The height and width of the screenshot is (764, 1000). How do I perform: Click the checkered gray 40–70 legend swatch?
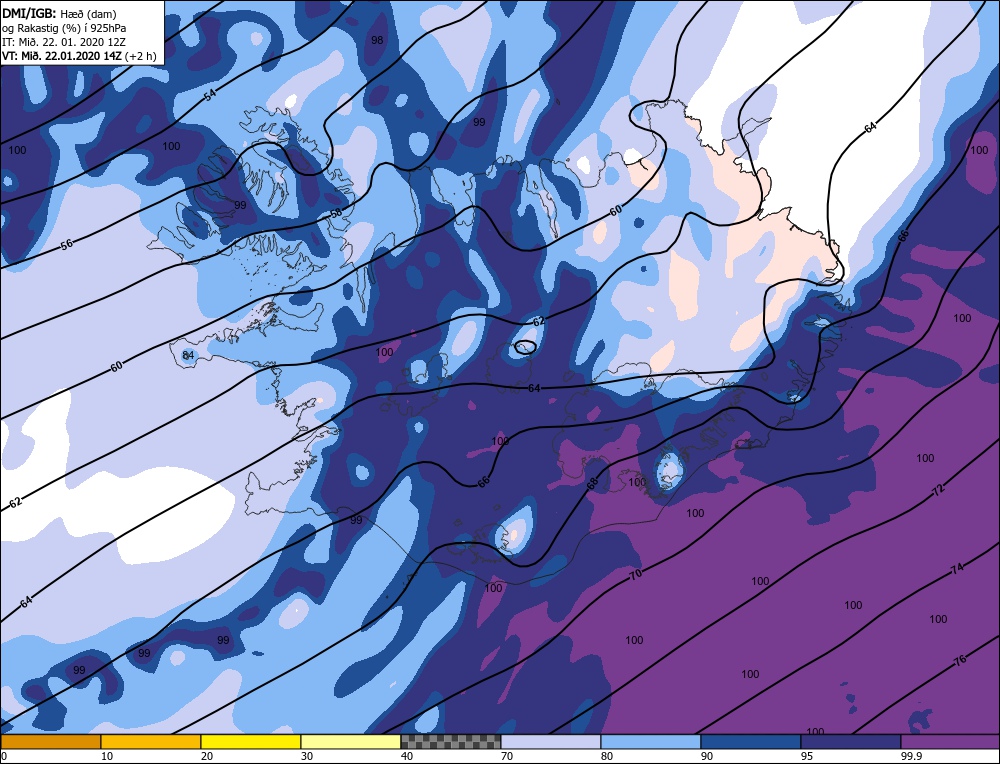coord(451,742)
